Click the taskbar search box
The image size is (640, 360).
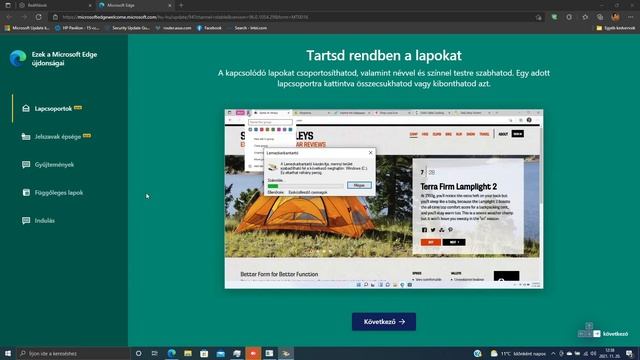point(73,353)
